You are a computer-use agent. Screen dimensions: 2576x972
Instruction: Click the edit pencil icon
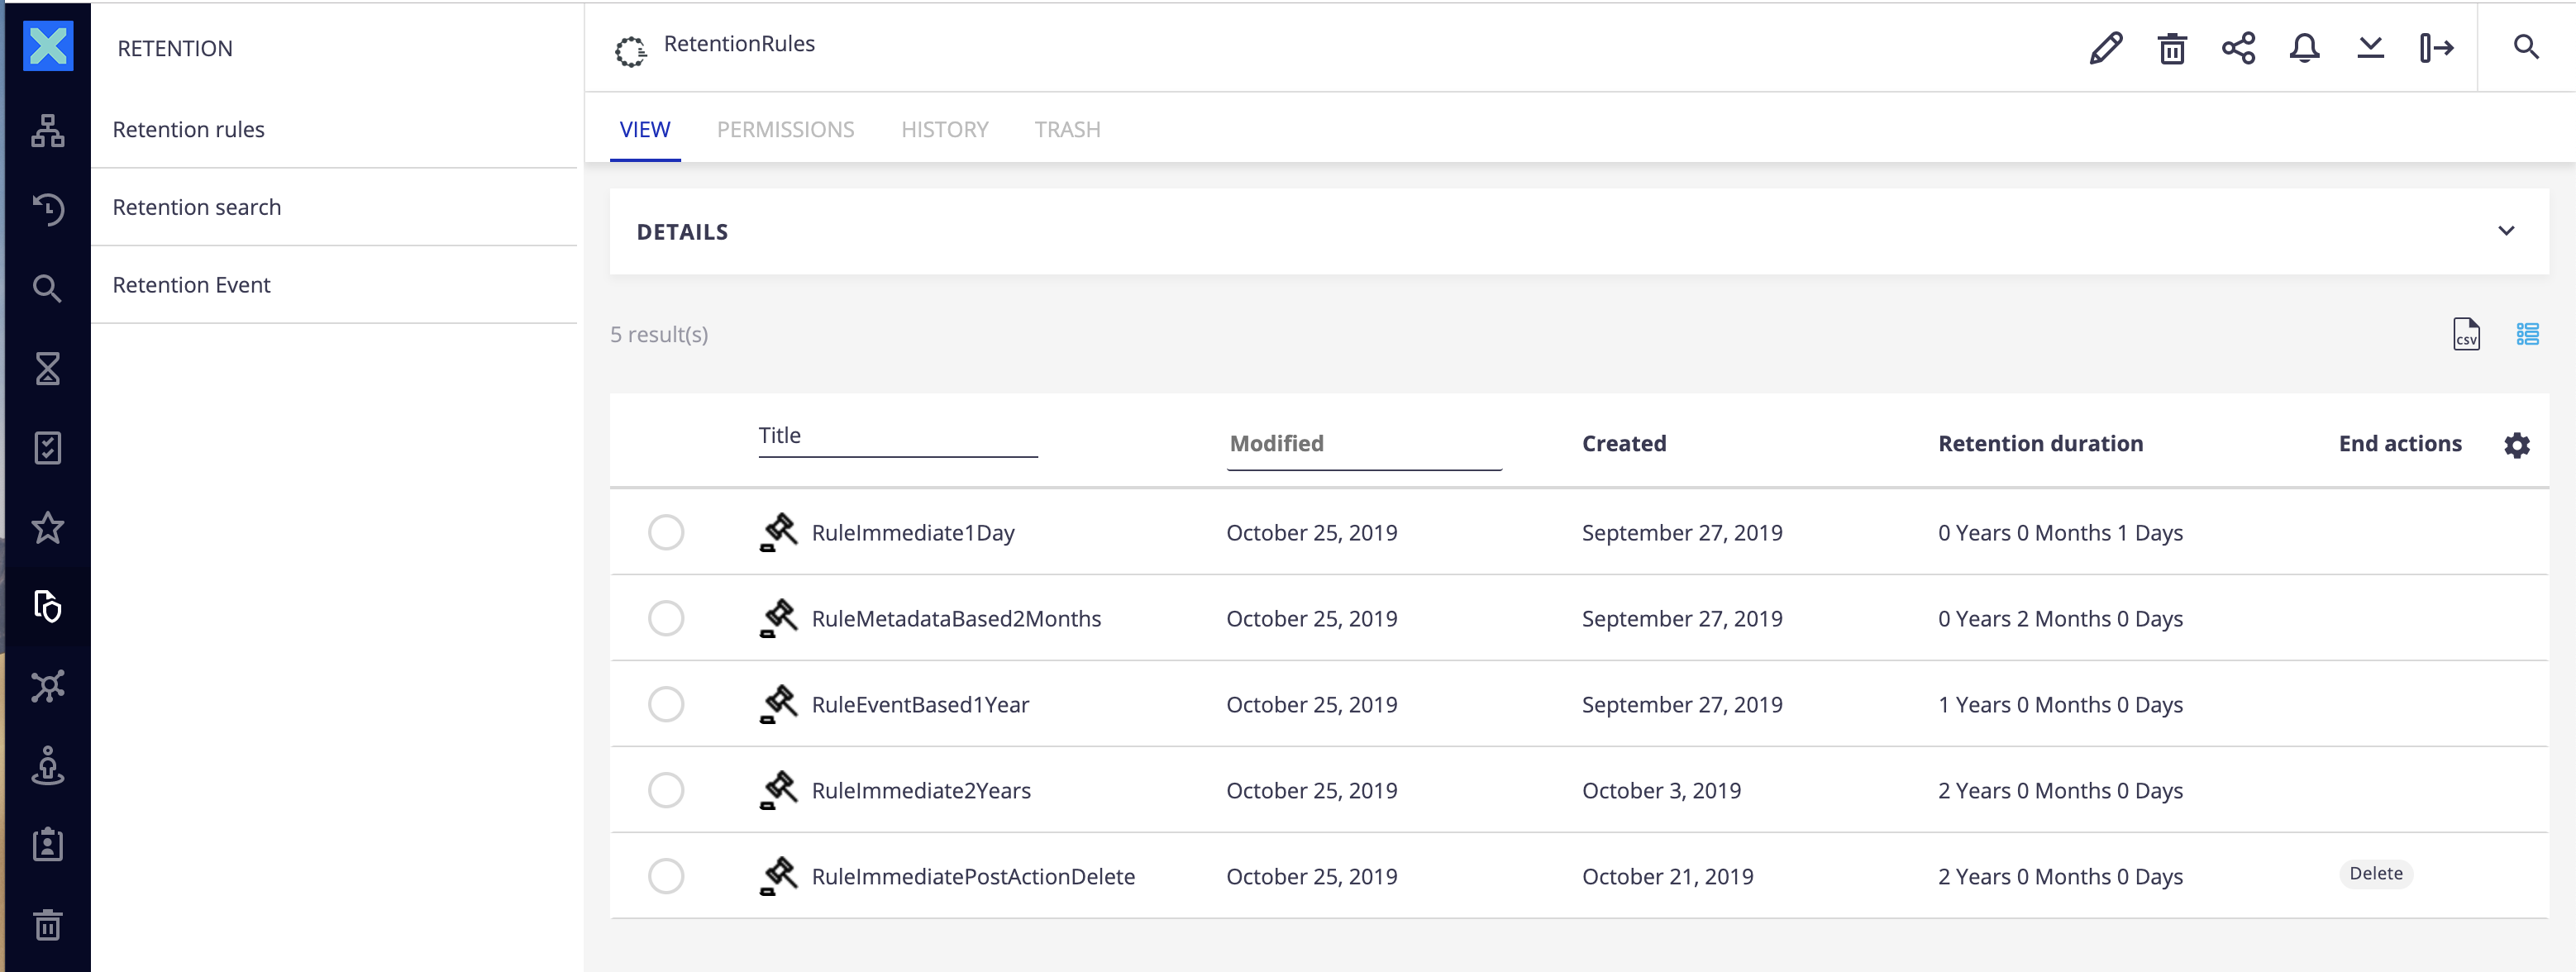tap(2105, 48)
